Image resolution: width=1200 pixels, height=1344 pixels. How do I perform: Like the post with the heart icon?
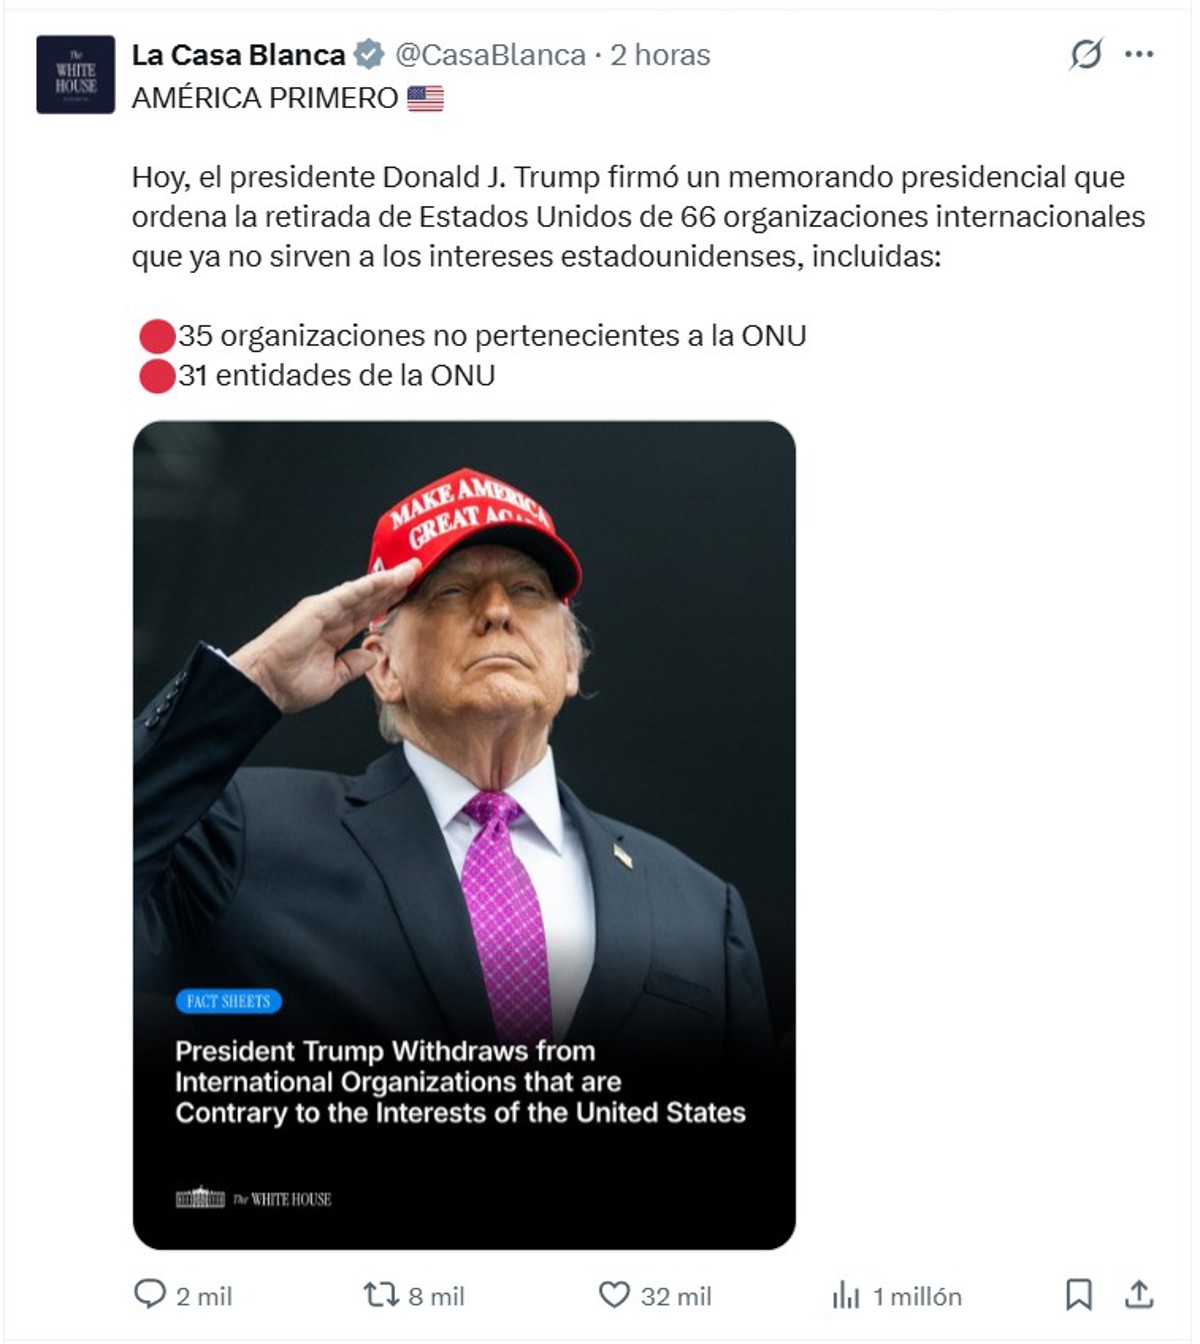tap(614, 1295)
